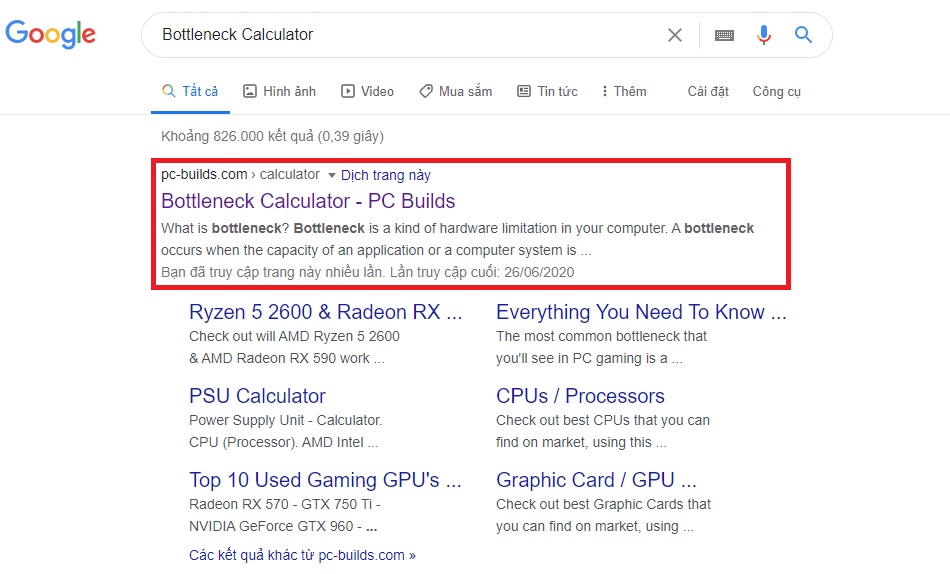Image resolution: width=950 pixels, height=574 pixels.
Task: Click Các kết quả khác từ pc-builds.com
Action: click(x=302, y=555)
